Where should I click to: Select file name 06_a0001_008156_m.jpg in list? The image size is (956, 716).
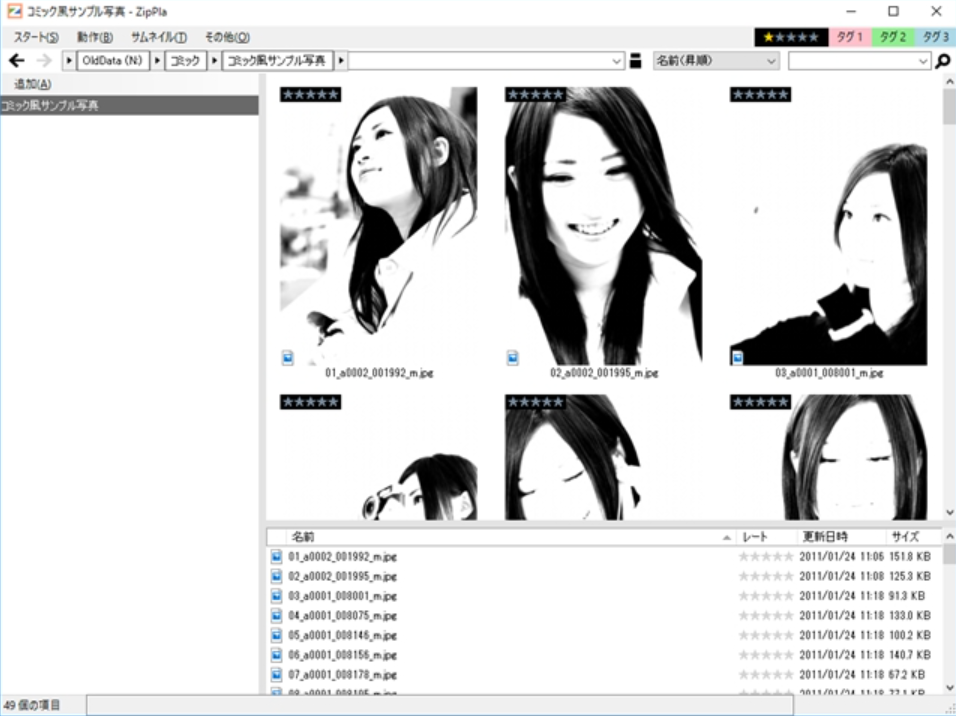click(x=343, y=654)
